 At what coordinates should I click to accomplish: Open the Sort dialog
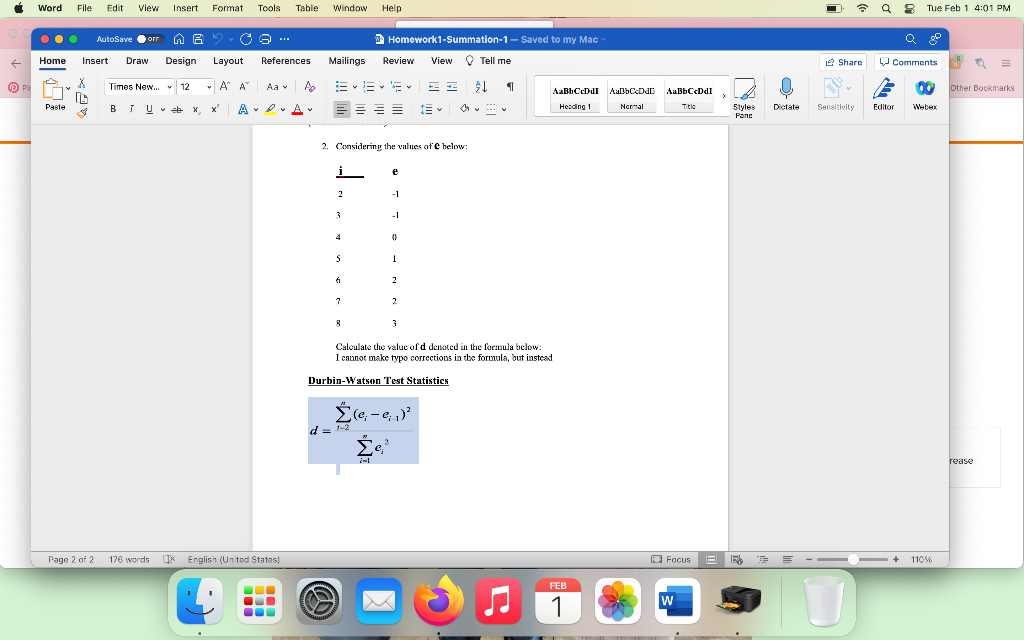coord(479,87)
